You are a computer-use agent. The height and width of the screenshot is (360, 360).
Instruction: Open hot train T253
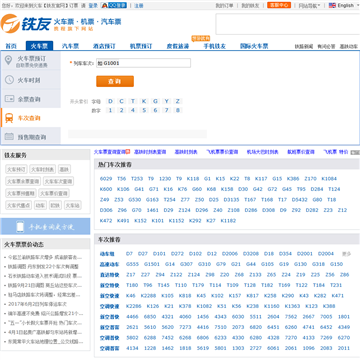(137, 179)
